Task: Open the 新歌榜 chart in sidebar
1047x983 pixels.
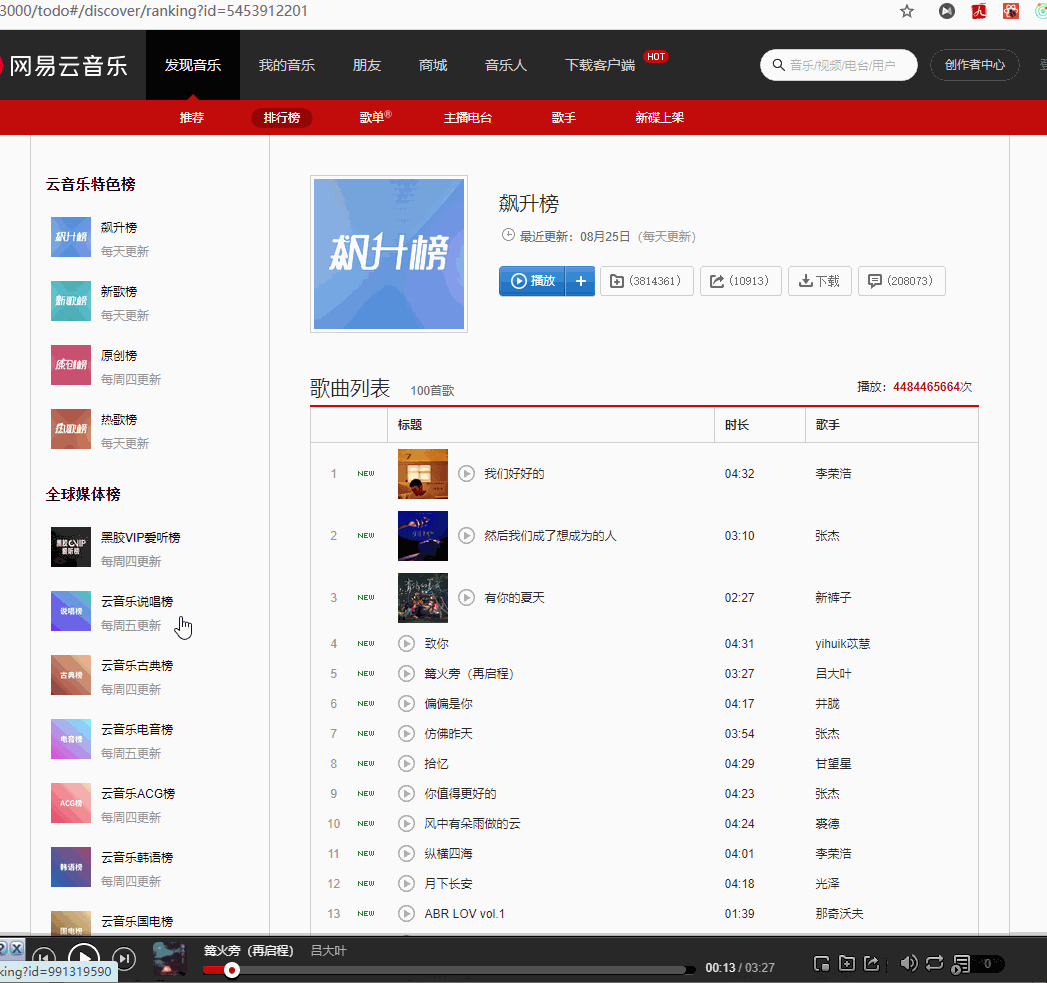Action: [x=119, y=292]
